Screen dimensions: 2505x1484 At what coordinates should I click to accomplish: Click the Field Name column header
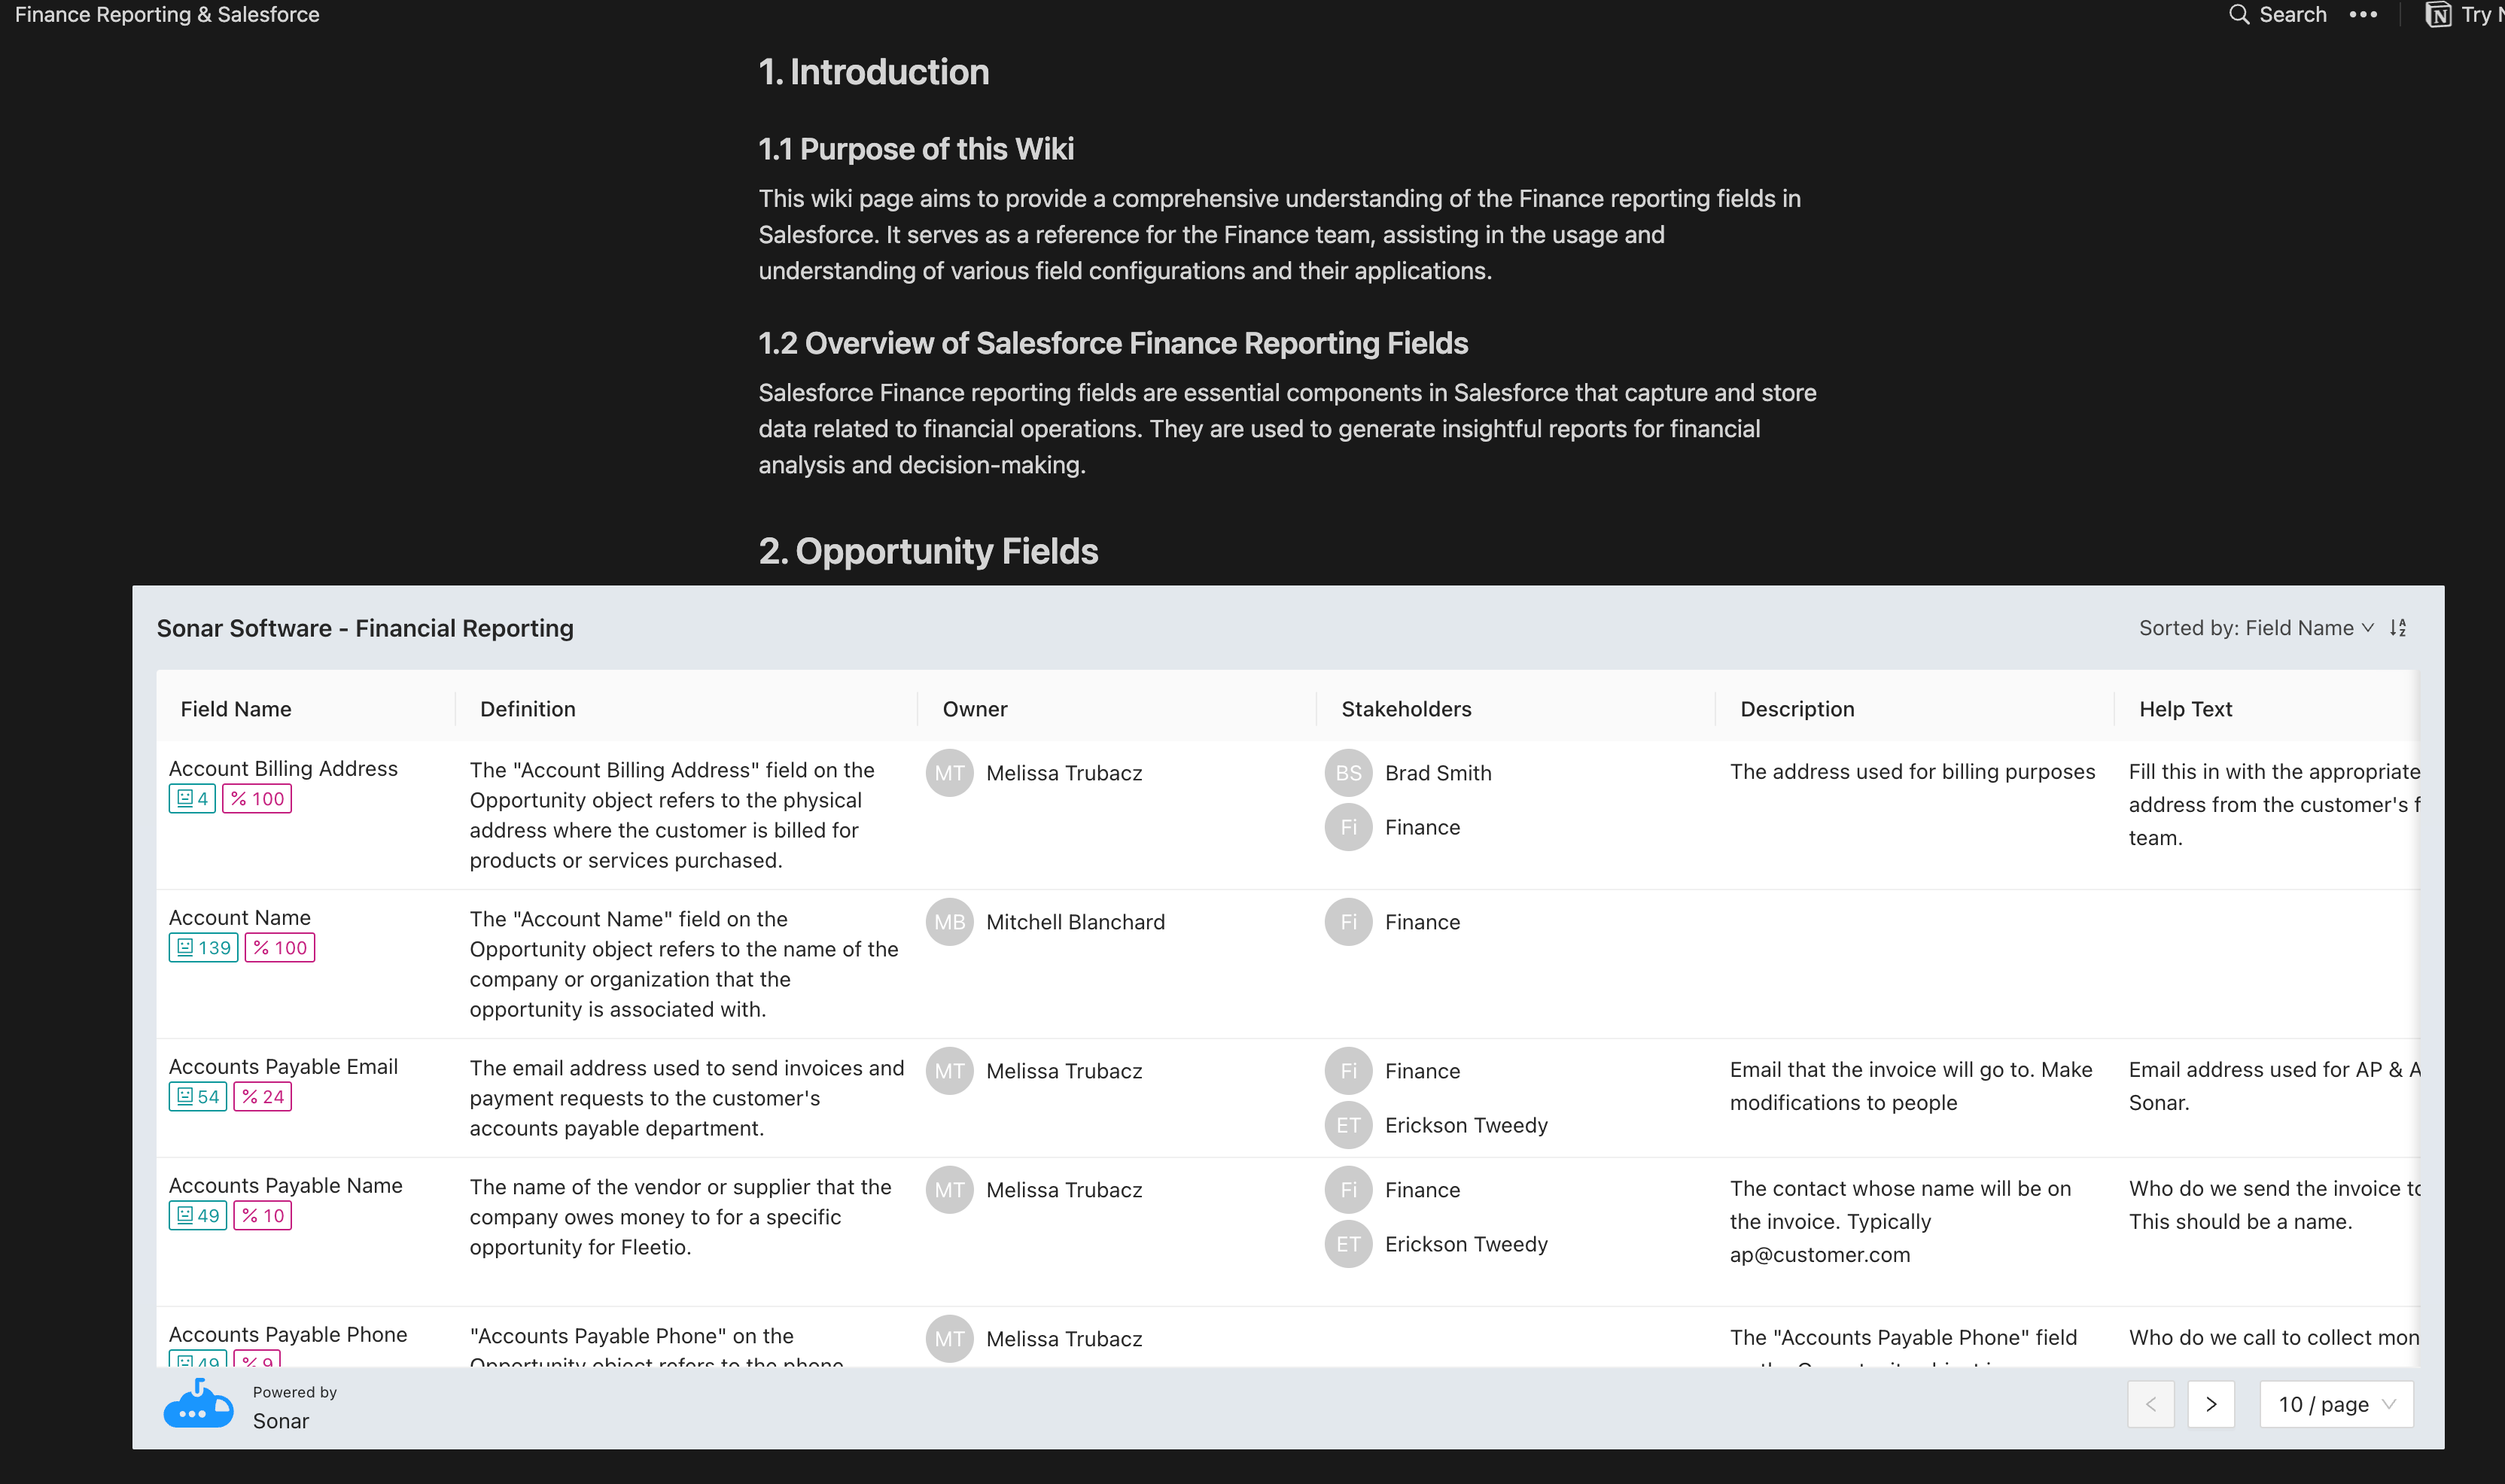point(236,709)
